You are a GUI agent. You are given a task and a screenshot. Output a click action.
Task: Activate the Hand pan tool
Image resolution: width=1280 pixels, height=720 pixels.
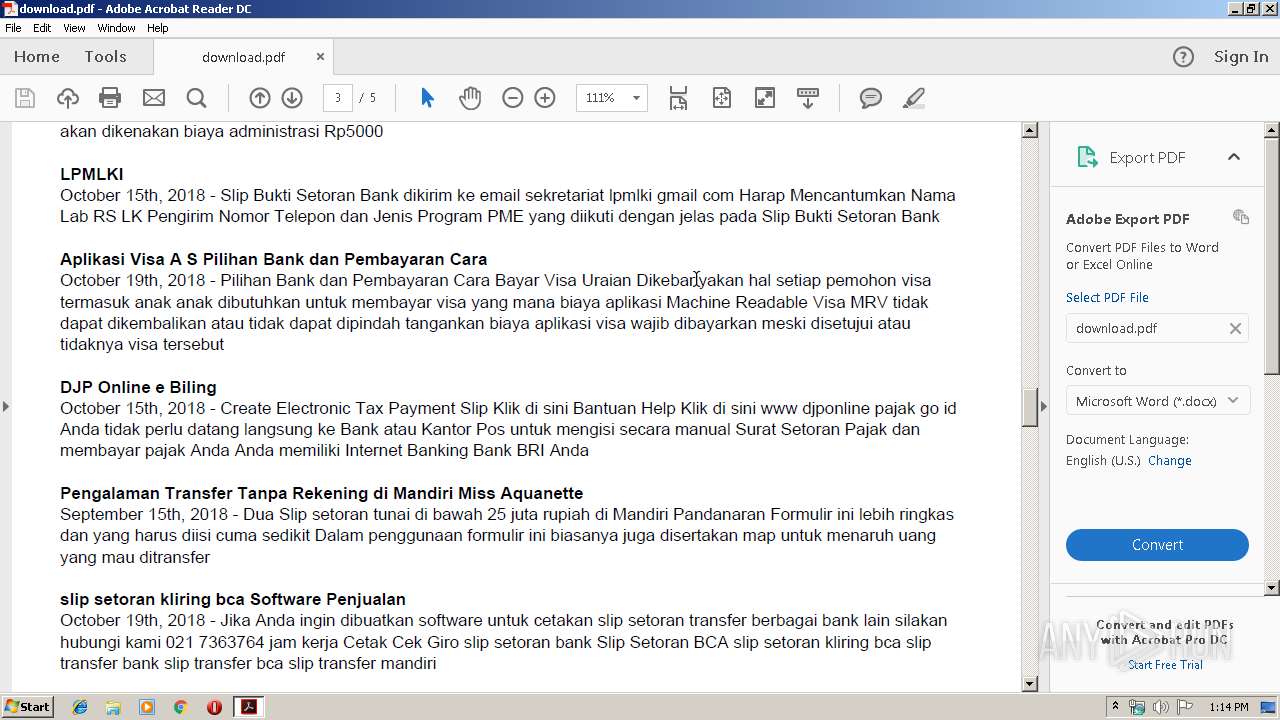pyautogui.click(x=470, y=98)
